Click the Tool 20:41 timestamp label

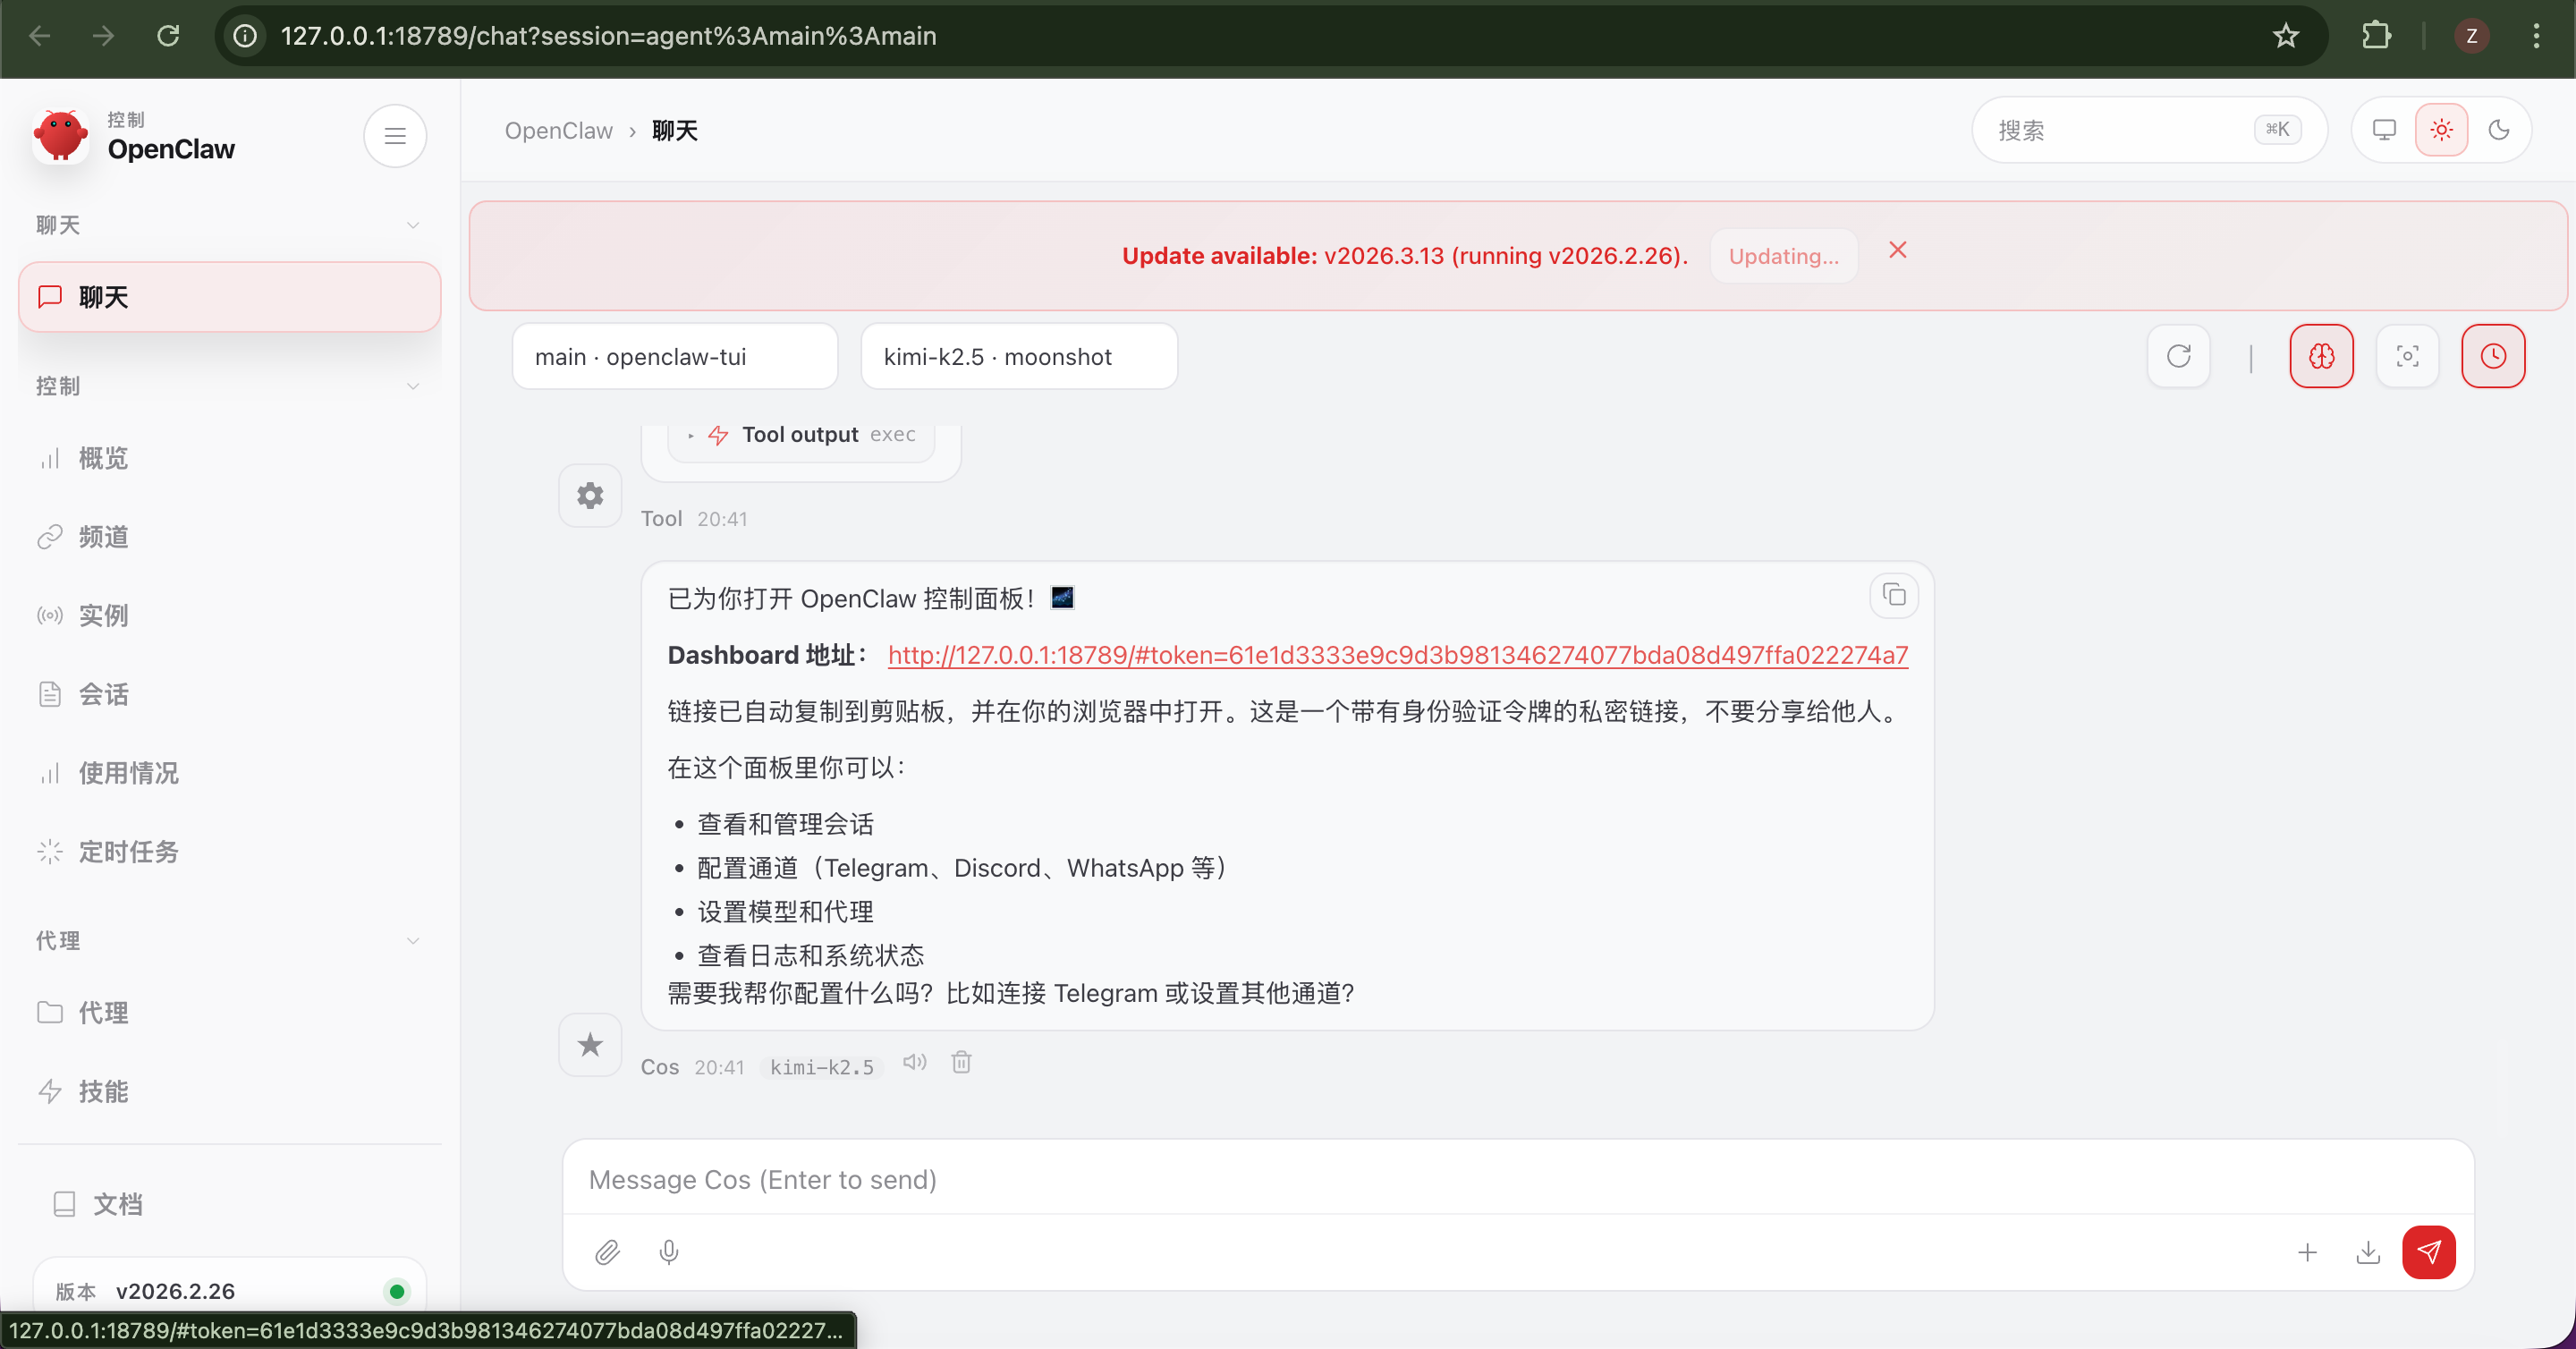click(722, 519)
